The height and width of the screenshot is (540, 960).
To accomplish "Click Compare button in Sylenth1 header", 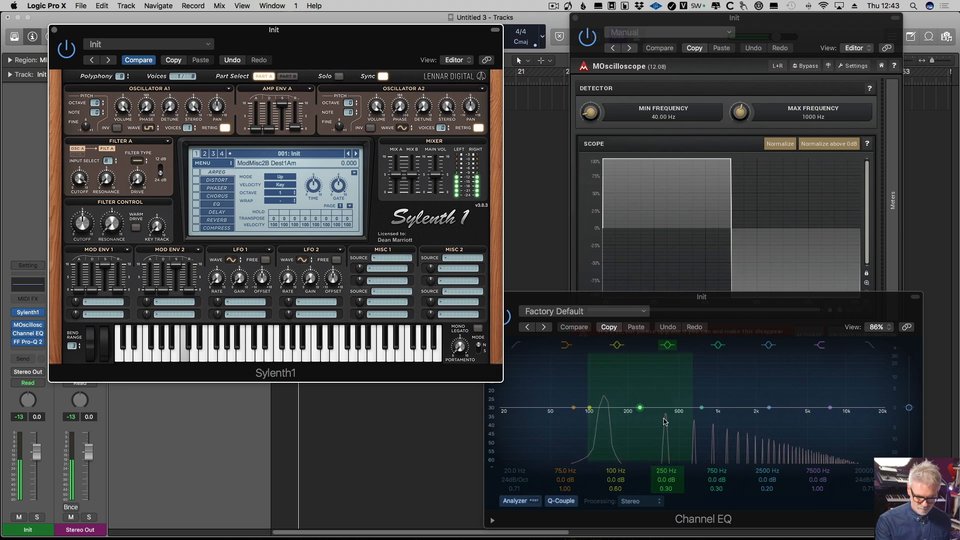I will tap(138, 60).
